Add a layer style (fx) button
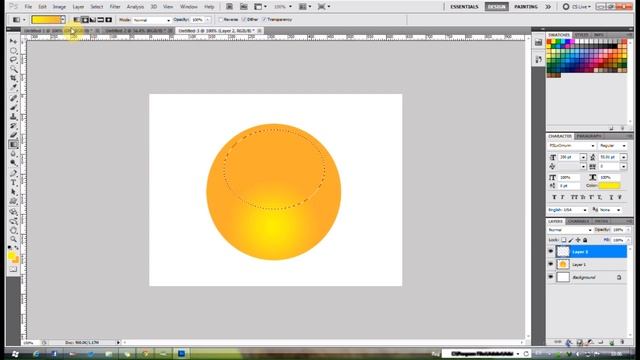Viewport: 640px width, 360px height. pos(569,342)
